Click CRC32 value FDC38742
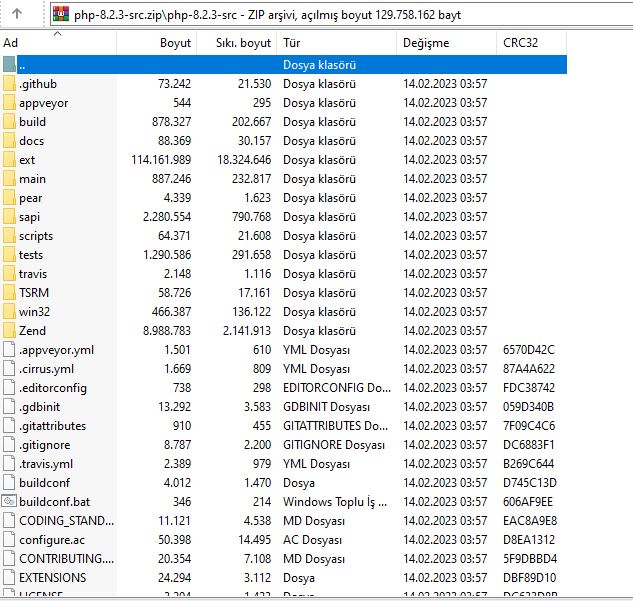Image resolution: width=633 pixels, height=601 pixels. tap(529, 387)
